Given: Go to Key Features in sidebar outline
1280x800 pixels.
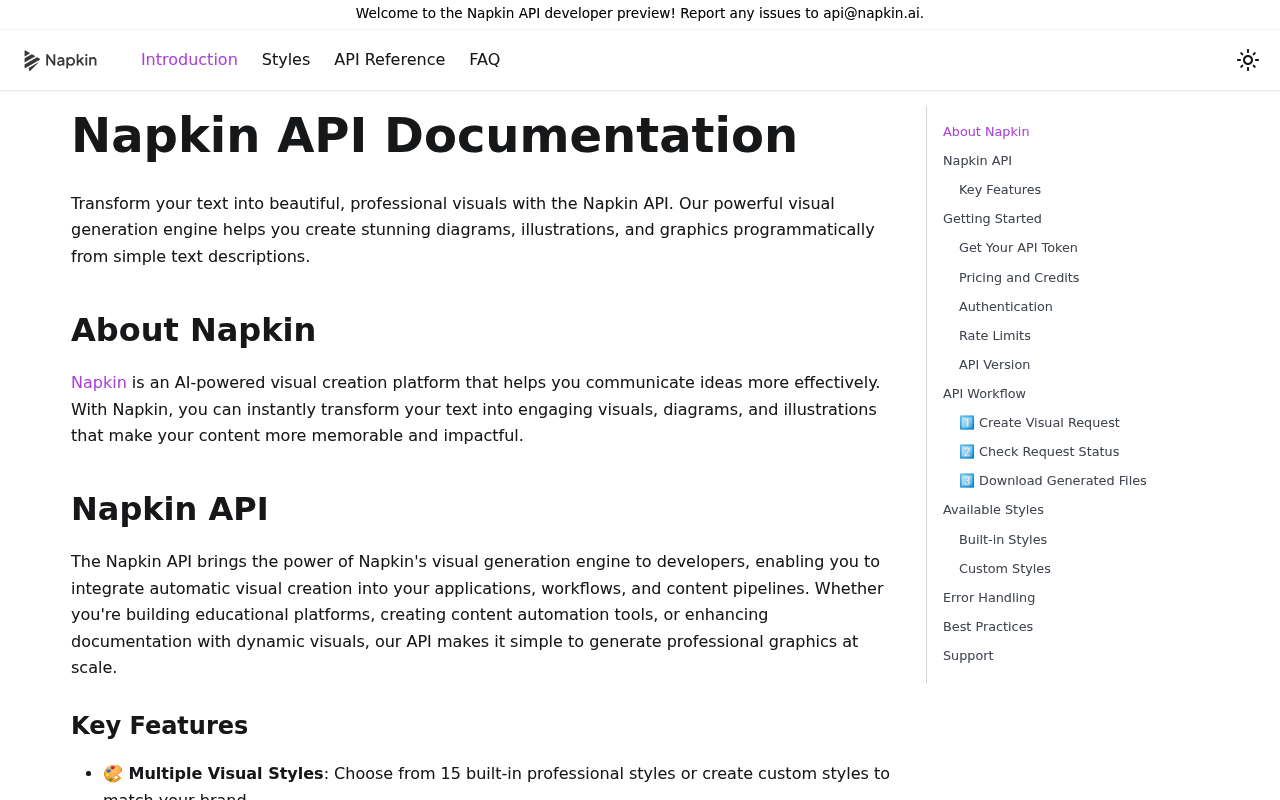Looking at the screenshot, I should [1000, 189].
